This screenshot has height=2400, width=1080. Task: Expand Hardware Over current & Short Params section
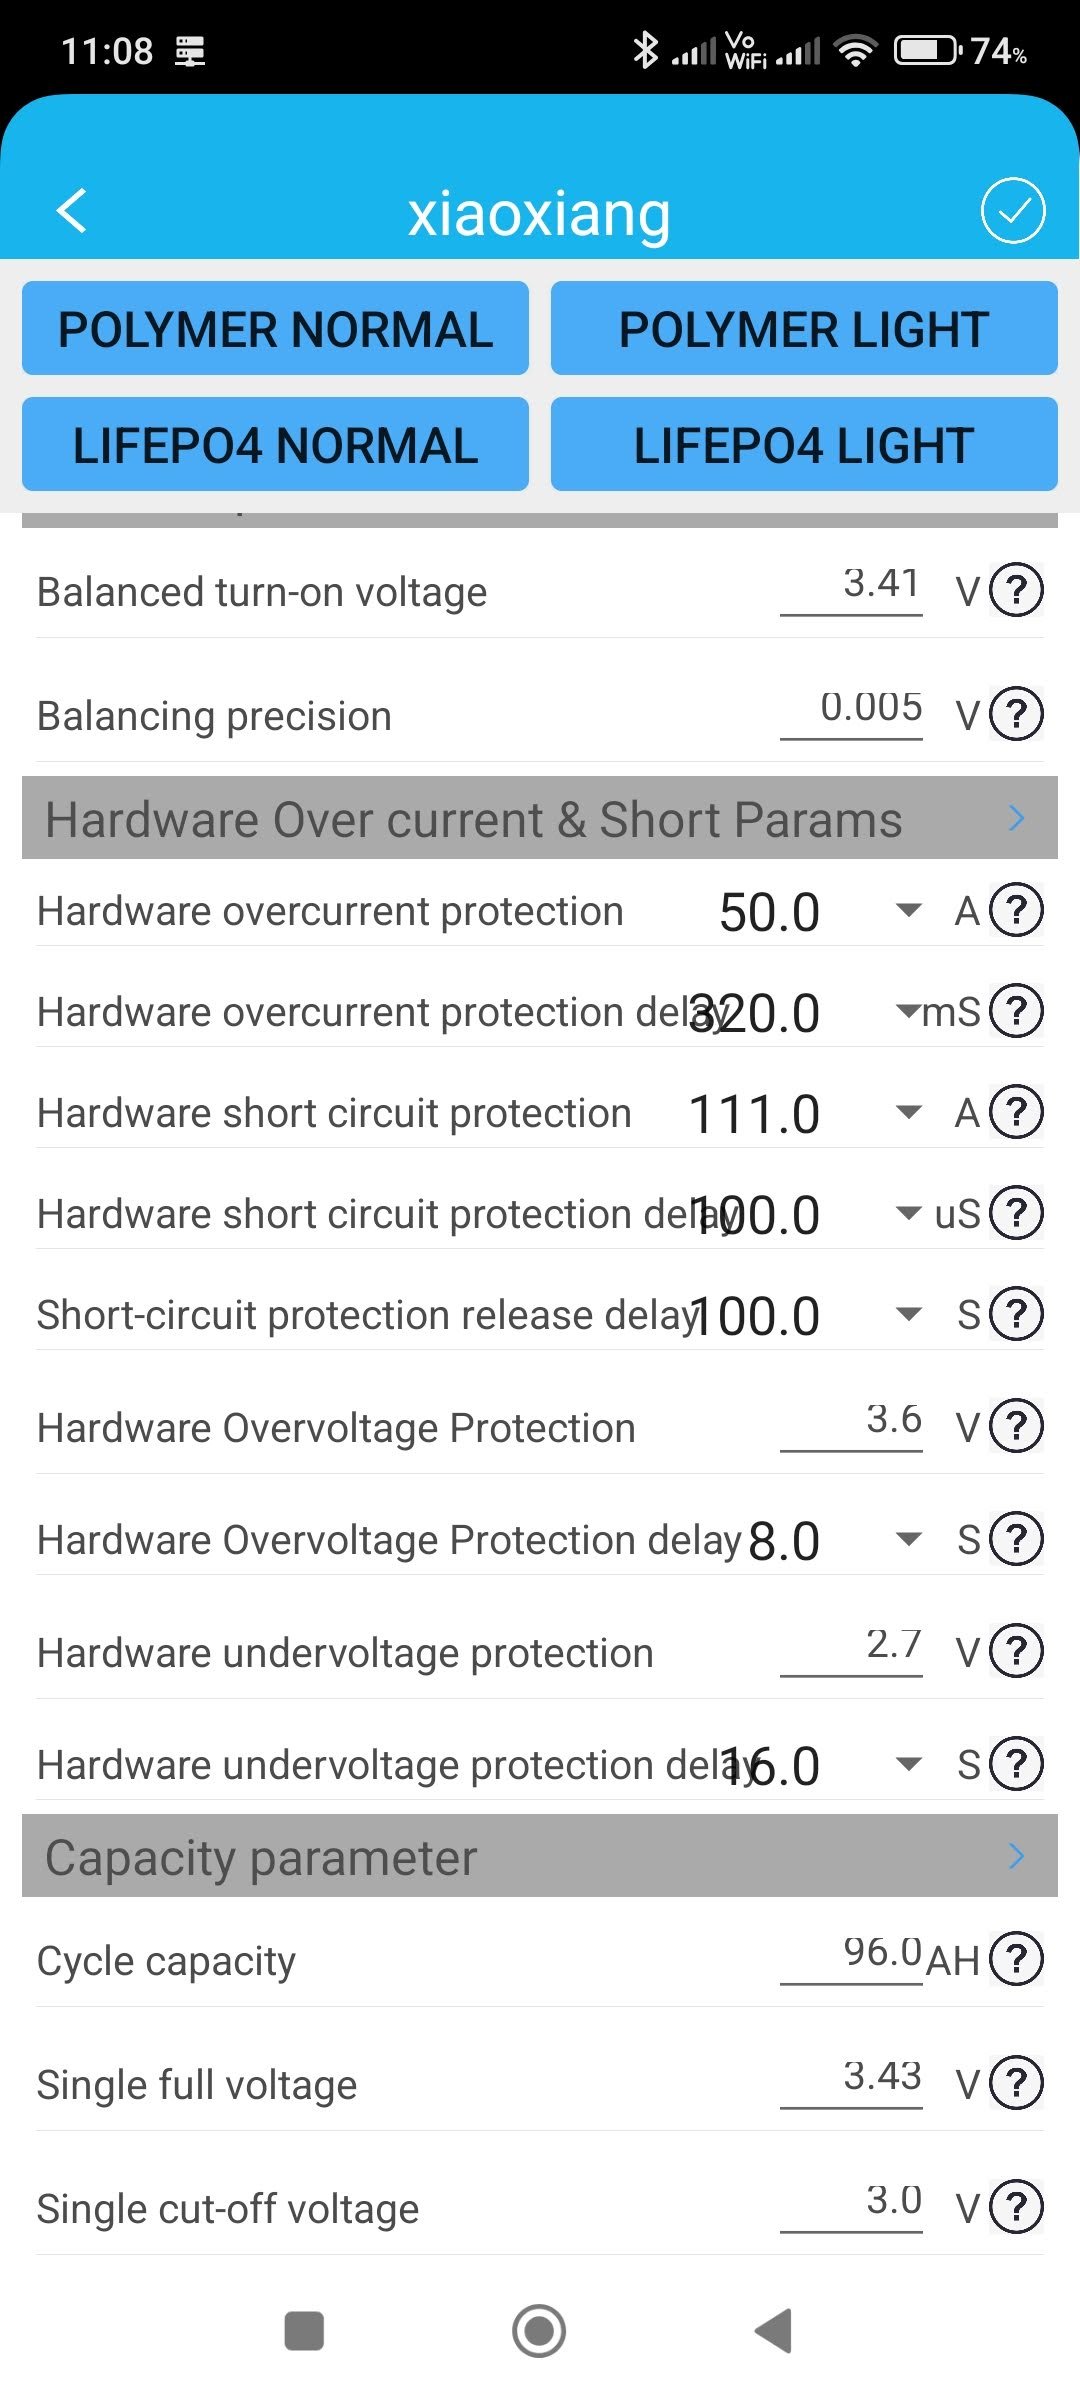(1016, 818)
